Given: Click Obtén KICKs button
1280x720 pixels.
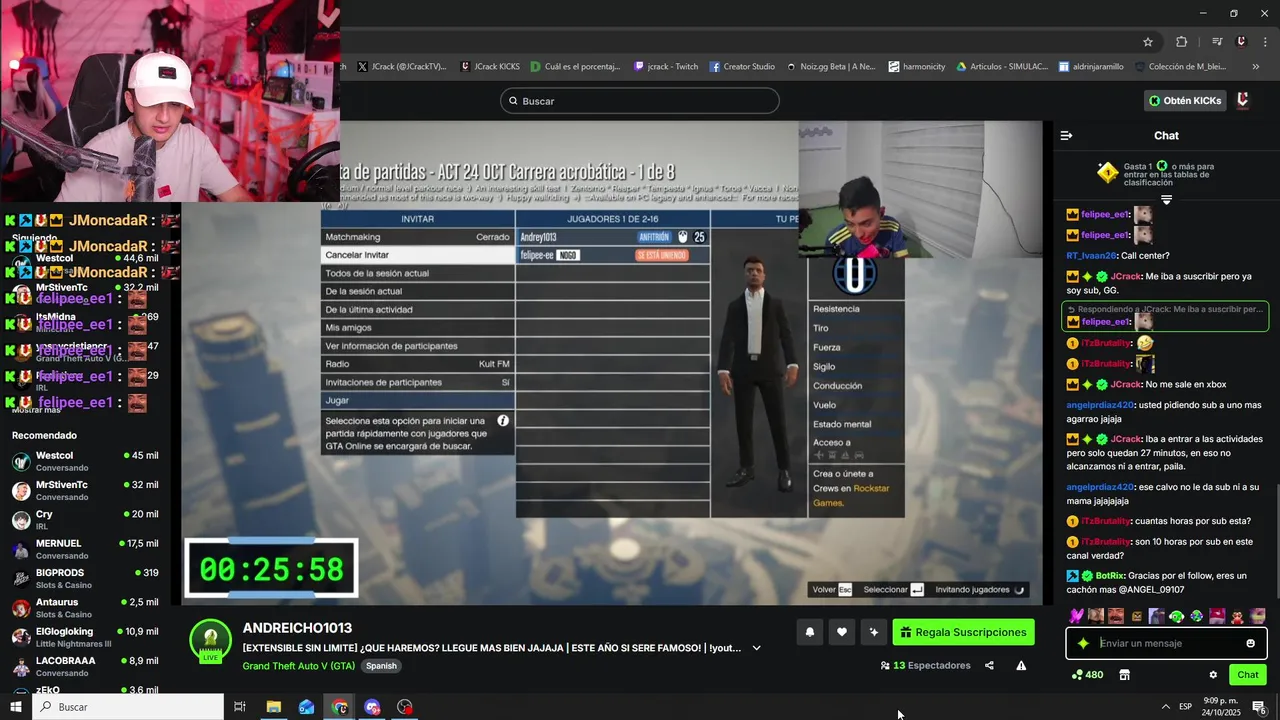Looking at the screenshot, I should click(1185, 101).
